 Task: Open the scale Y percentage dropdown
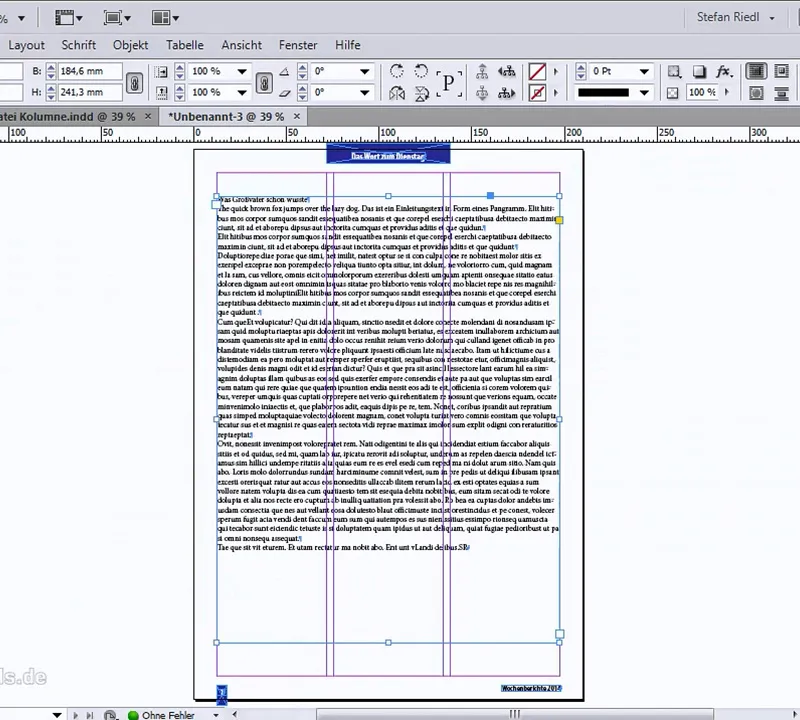(x=242, y=93)
